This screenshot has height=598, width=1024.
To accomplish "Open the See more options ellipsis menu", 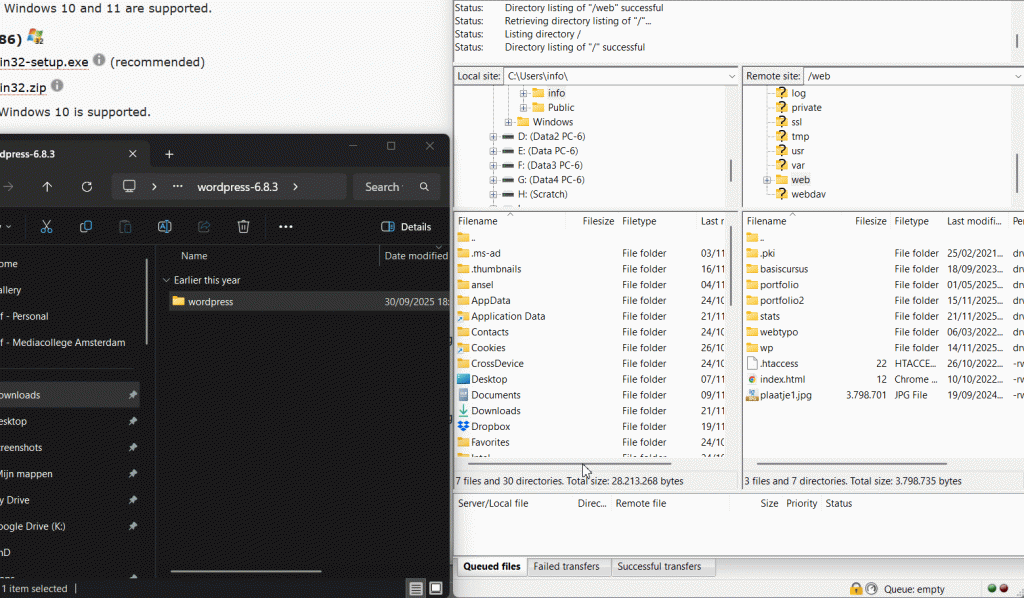I will tap(286, 227).
